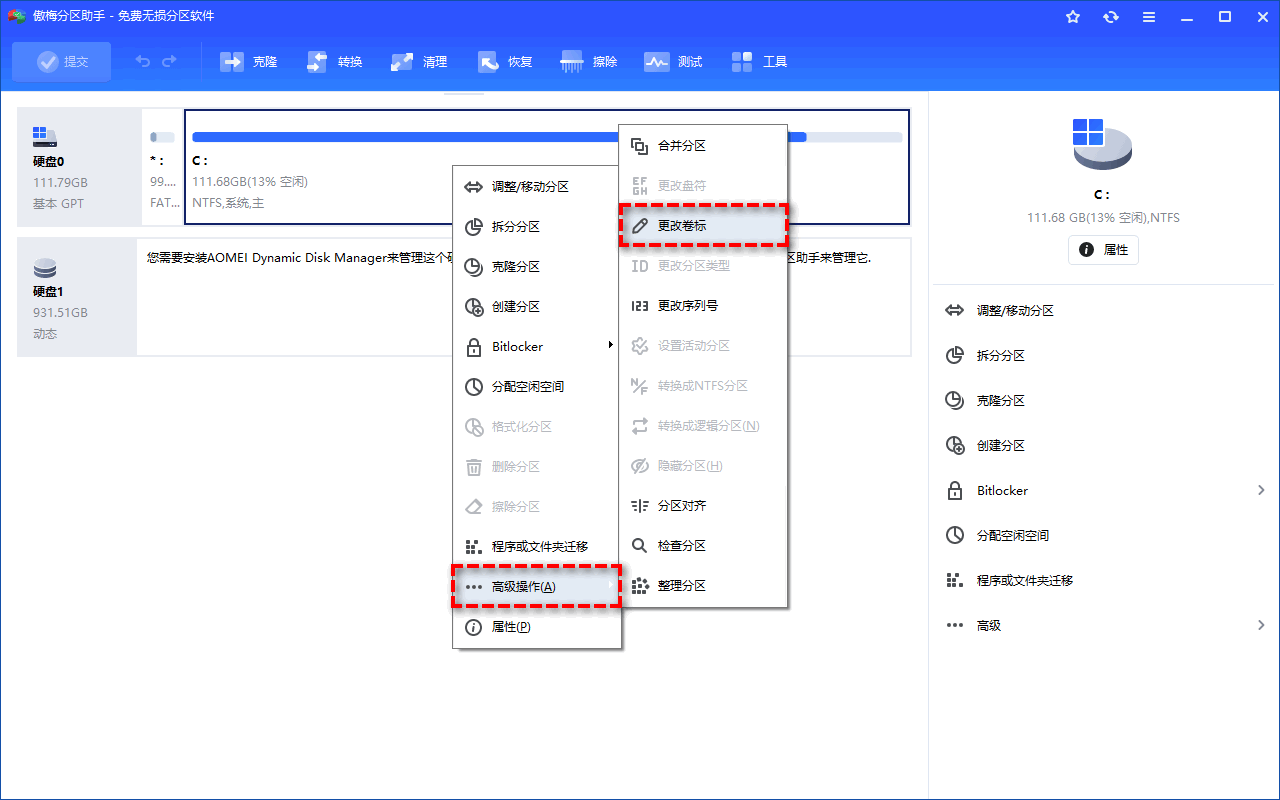Click the refresh icon in title bar

[x=1111, y=17]
